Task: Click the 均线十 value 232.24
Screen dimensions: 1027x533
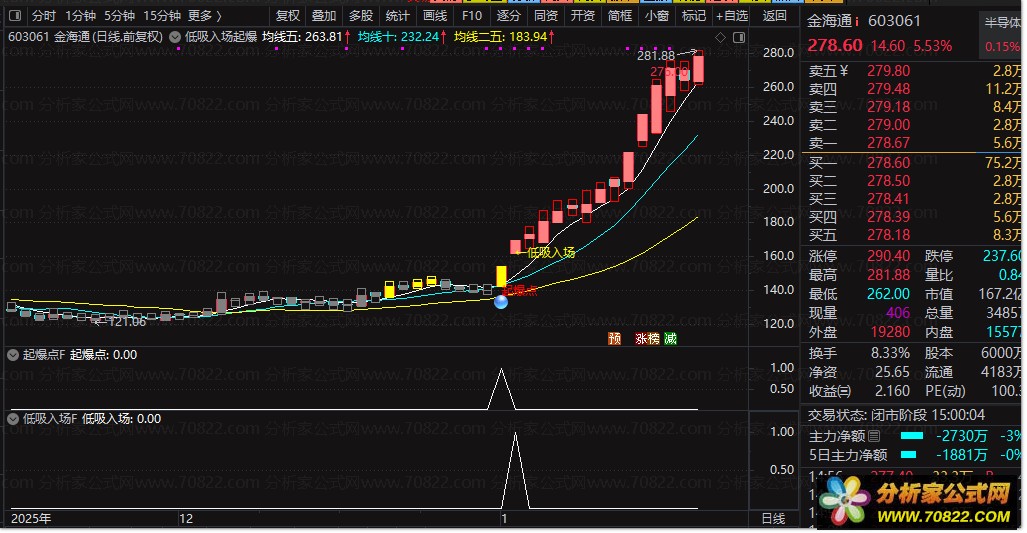Action: coord(420,37)
